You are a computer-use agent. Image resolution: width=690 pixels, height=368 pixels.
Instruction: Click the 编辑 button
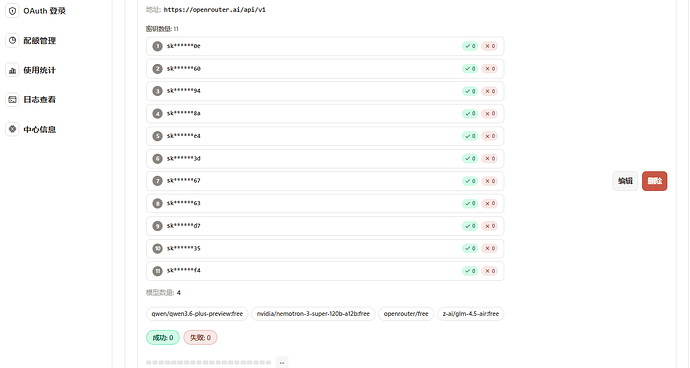tap(625, 181)
